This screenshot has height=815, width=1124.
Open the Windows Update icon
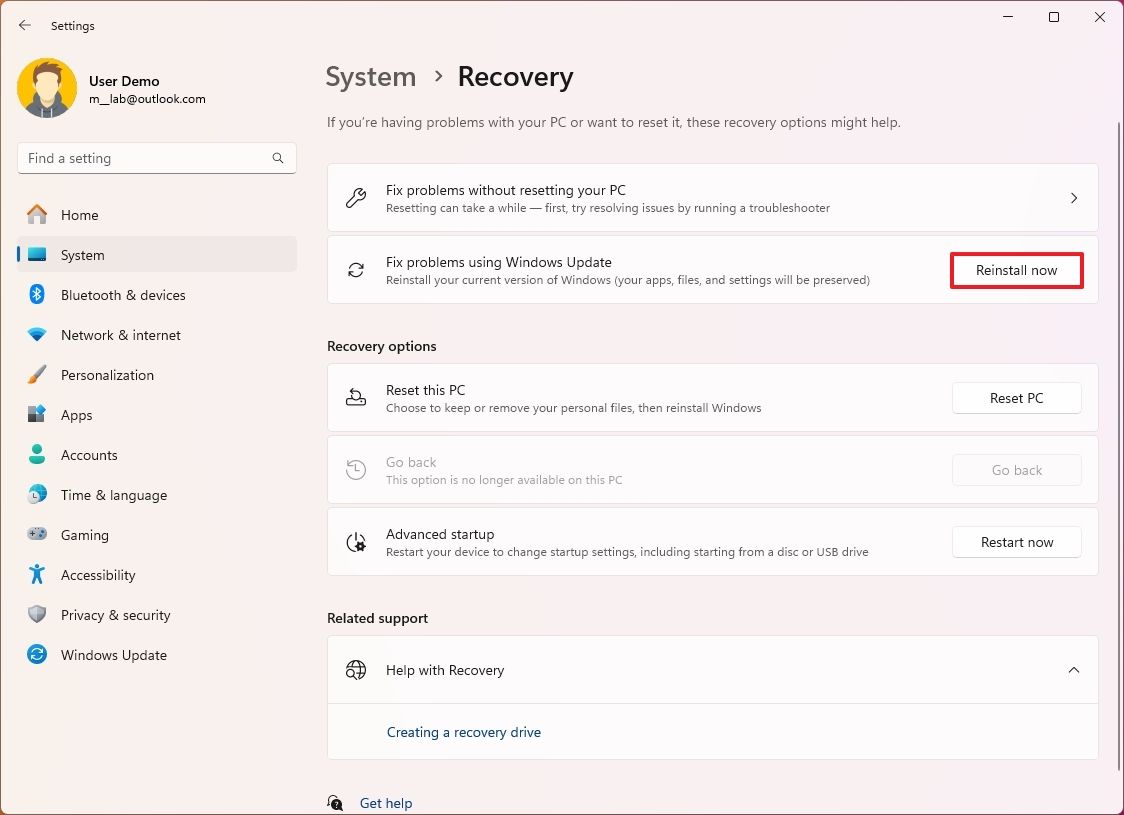(38, 654)
